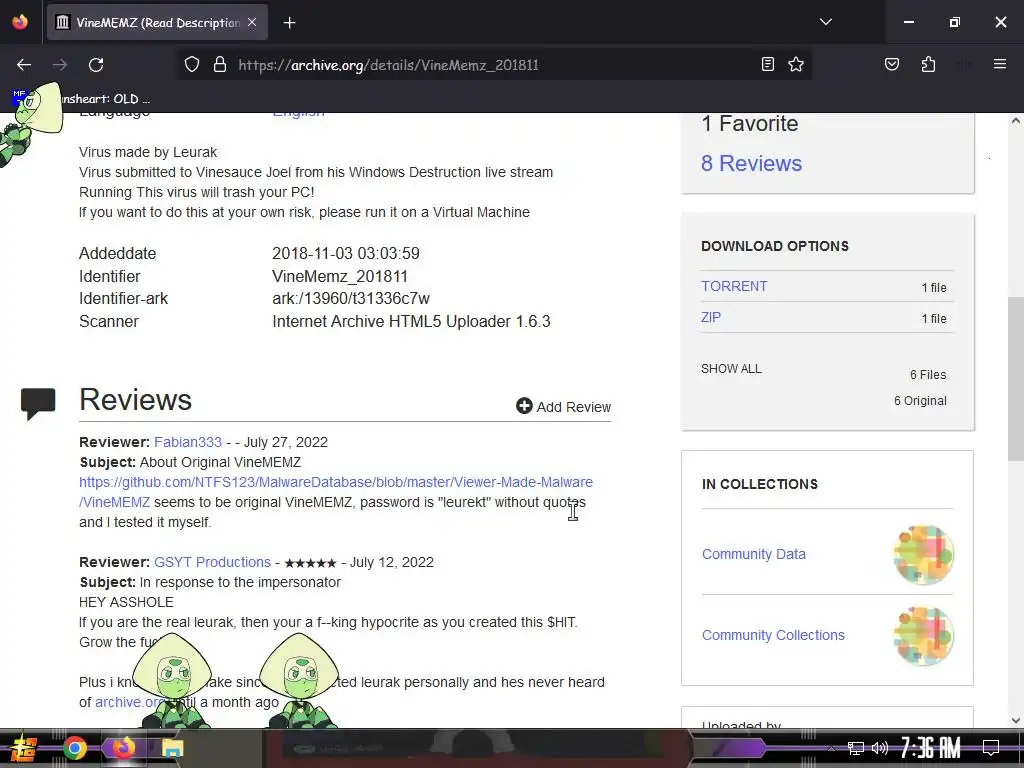The width and height of the screenshot is (1024, 768).
Task: Select the ark:/13960/t31336c7w value
Action: pos(351,298)
